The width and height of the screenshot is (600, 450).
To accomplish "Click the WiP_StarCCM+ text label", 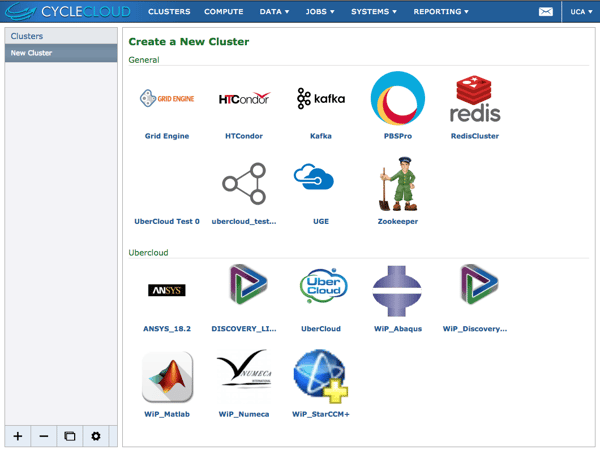I will click(x=321, y=414).
